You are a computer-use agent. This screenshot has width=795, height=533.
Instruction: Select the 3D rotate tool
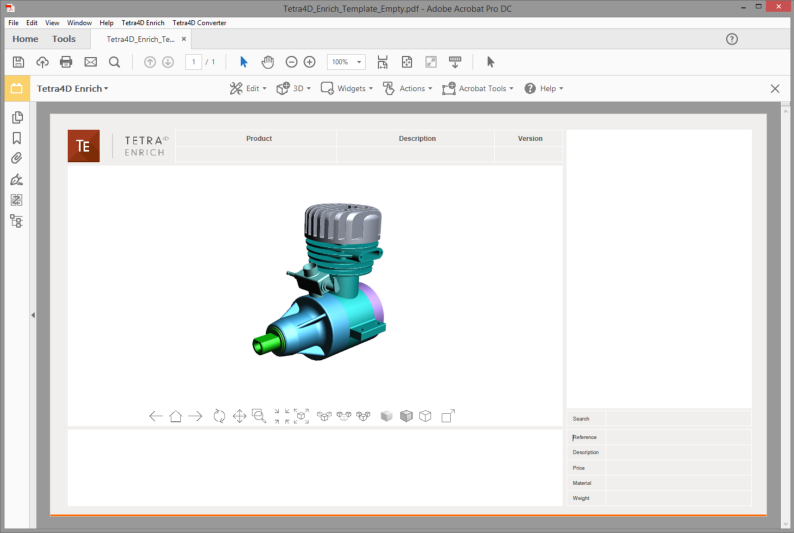[x=219, y=416]
